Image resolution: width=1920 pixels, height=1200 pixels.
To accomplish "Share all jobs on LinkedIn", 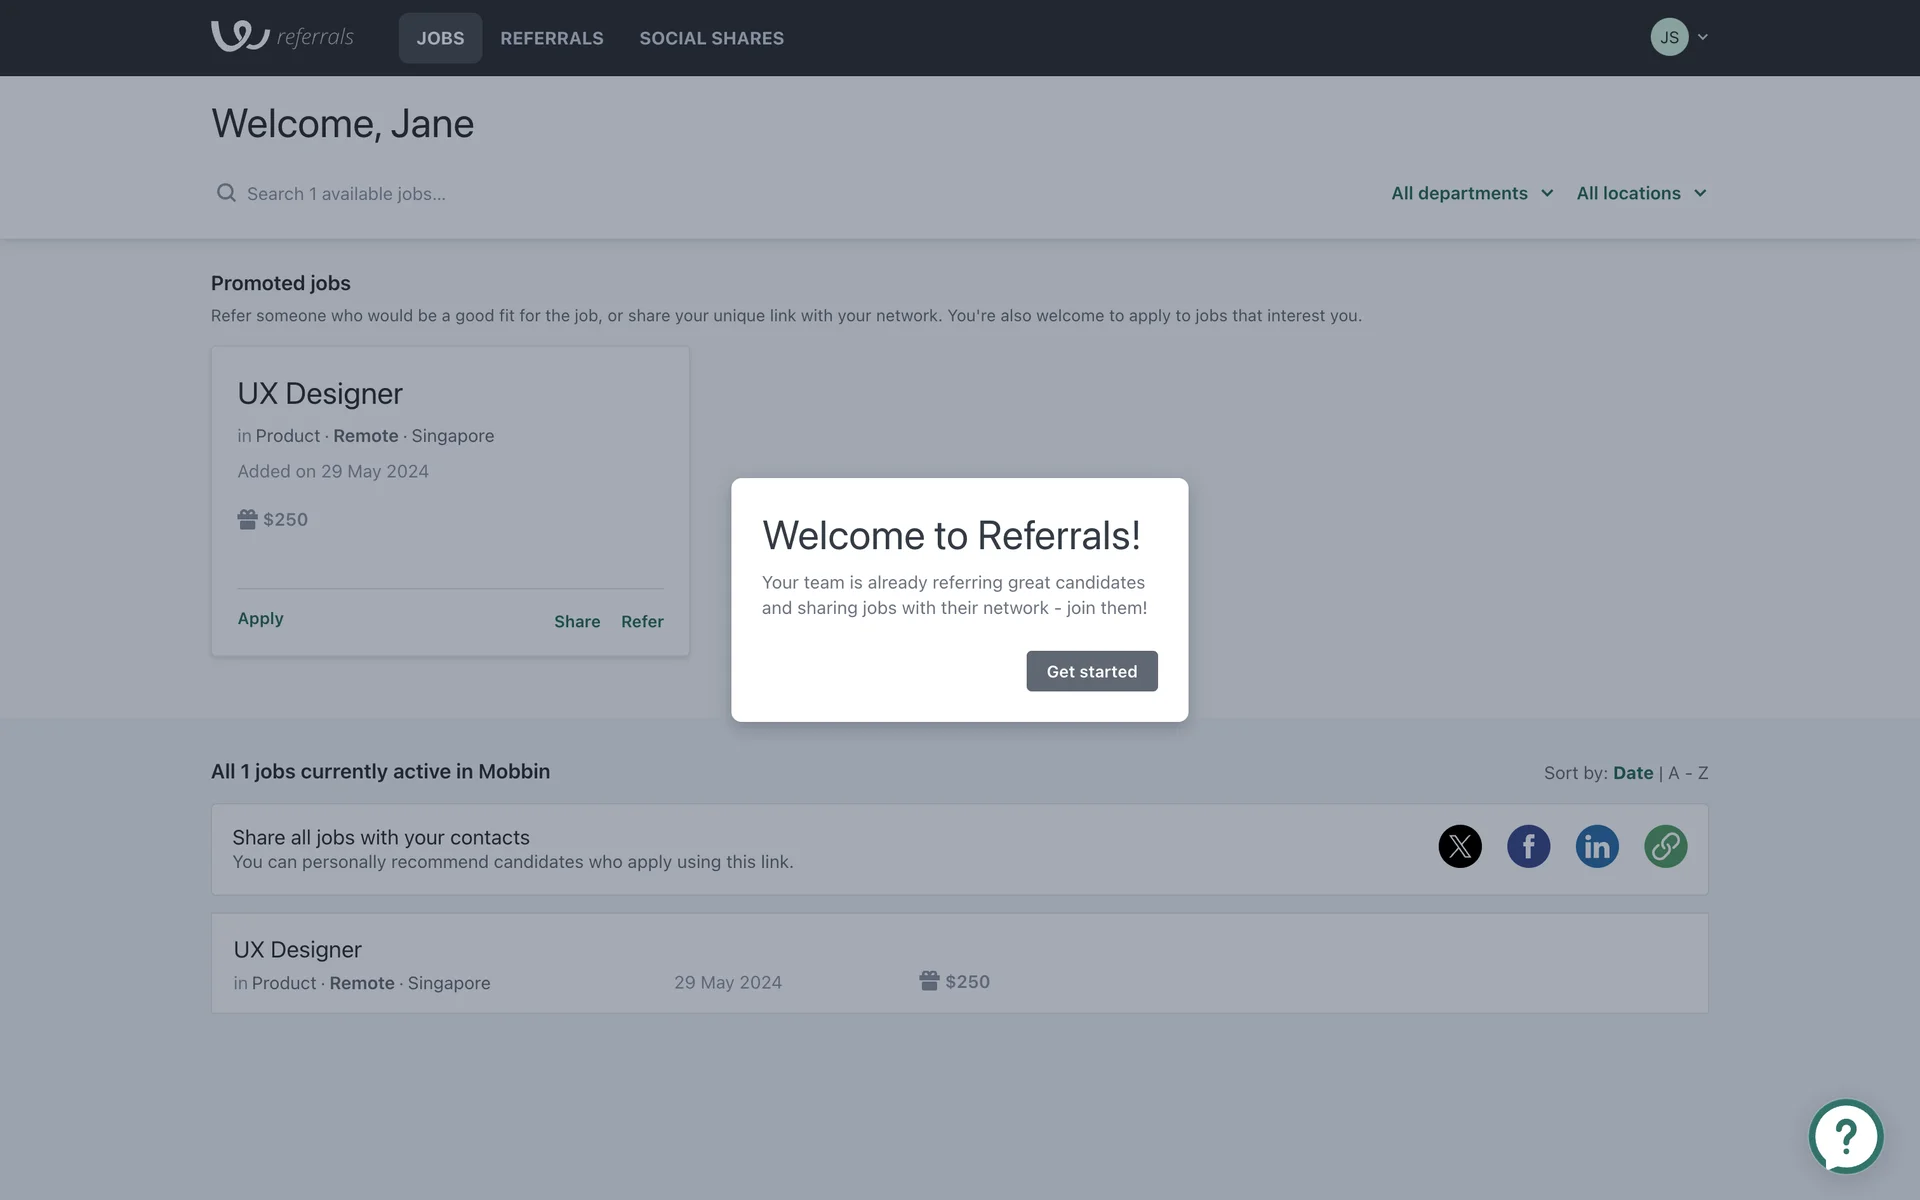I will (1597, 846).
